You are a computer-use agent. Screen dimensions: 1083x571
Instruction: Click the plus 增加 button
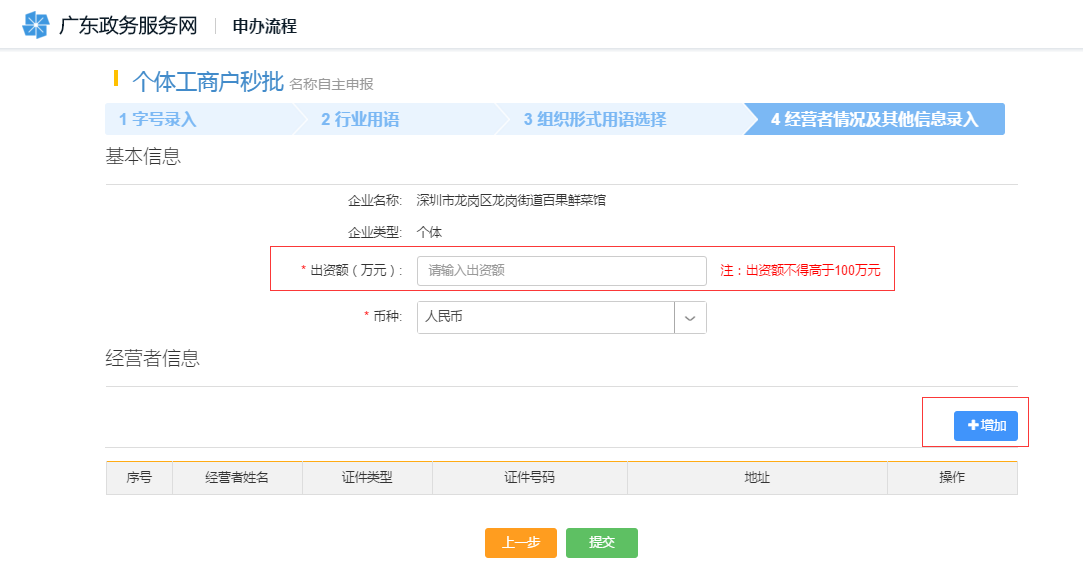tap(985, 426)
